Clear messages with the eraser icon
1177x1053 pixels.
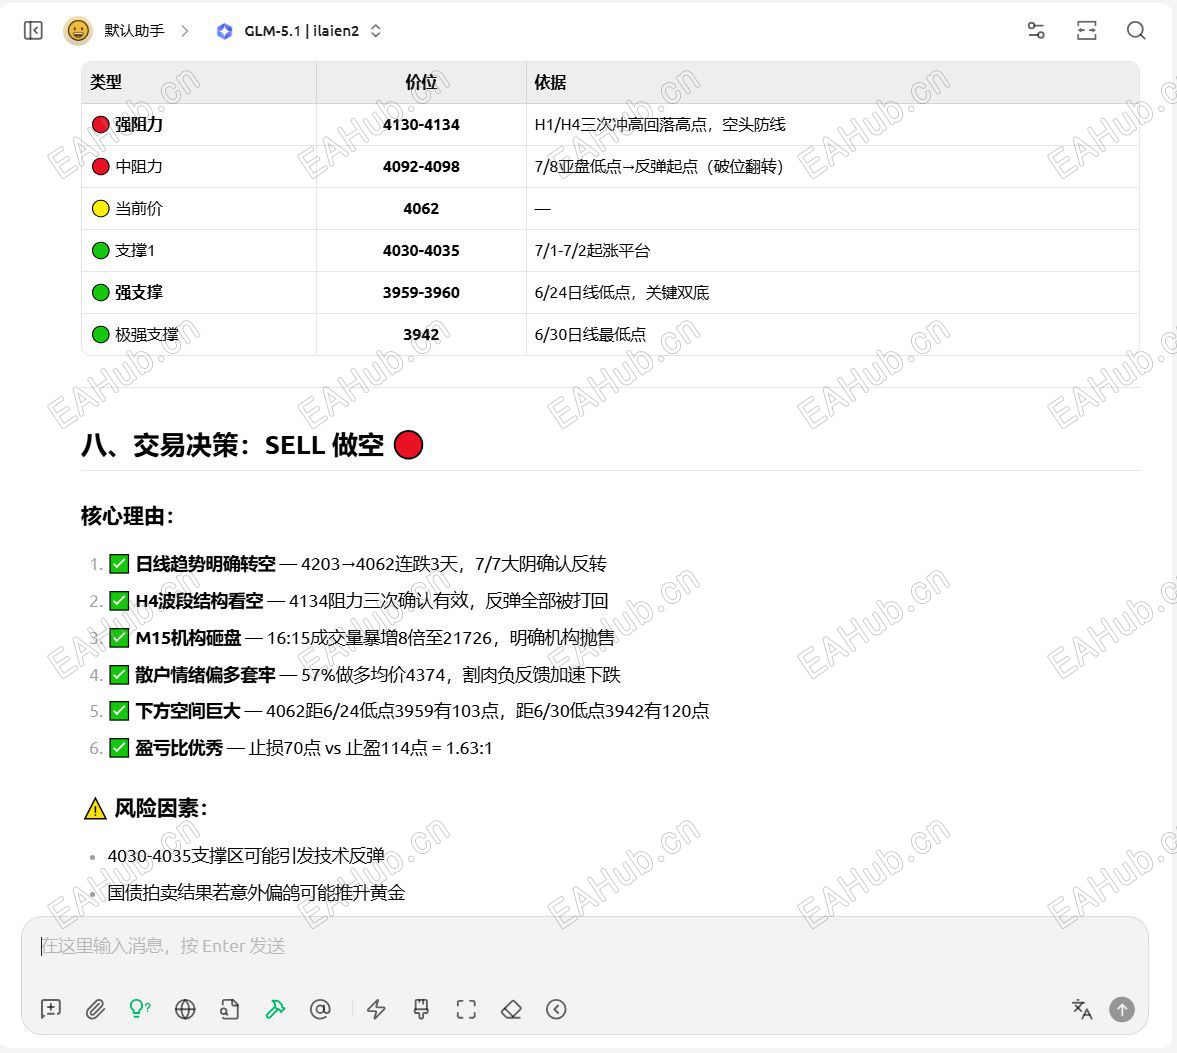[511, 1009]
